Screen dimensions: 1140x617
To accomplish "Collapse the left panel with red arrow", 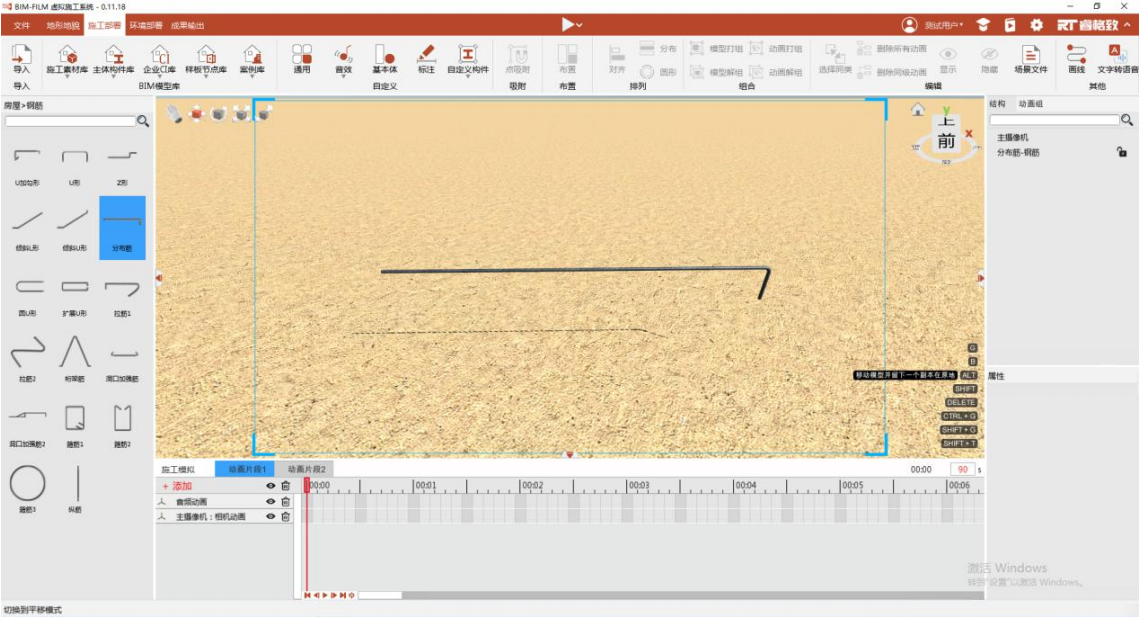I will click(x=158, y=278).
